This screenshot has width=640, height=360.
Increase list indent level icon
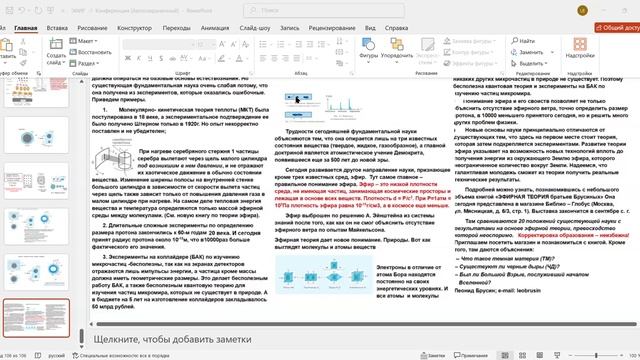[310, 44]
